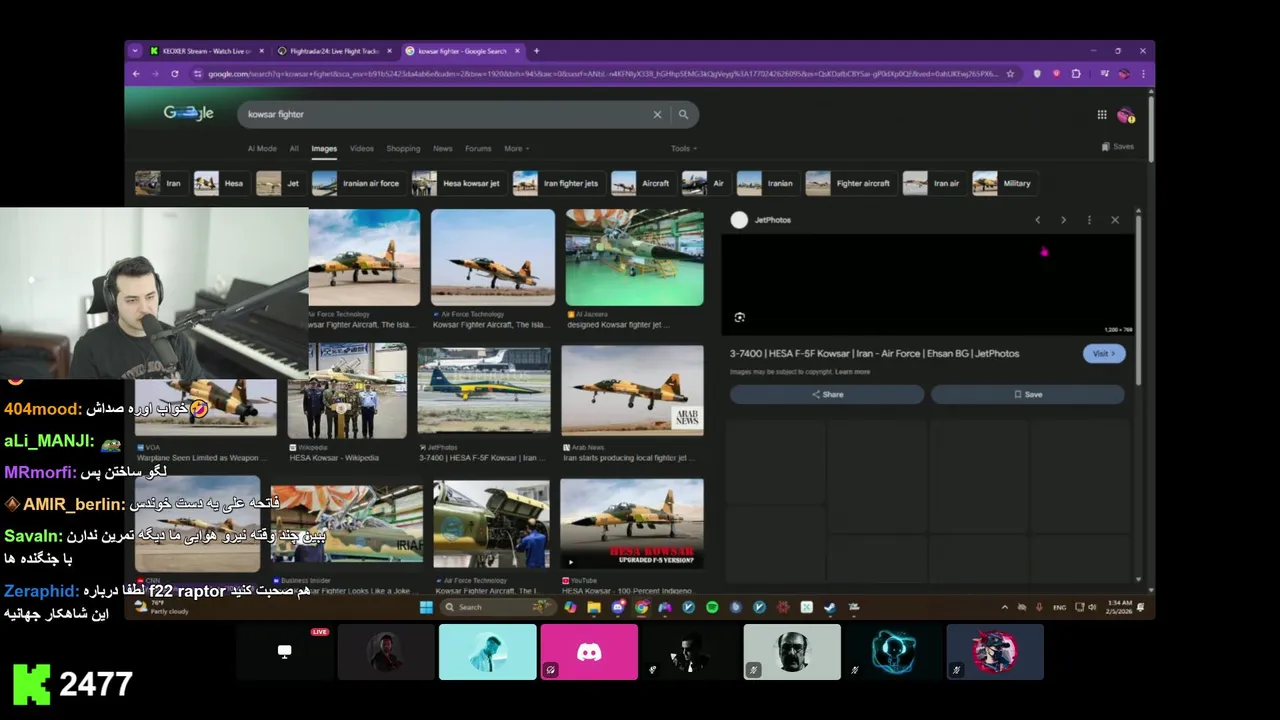Open the Al Jazeera Kowsar jet thumbnail
Image resolution: width=1280 pixels, height=720 pixels.
(634, 257)
